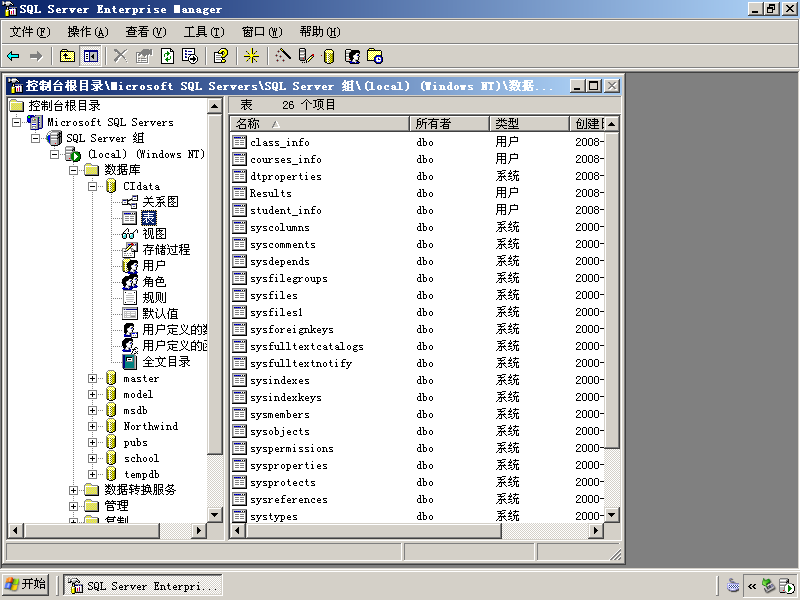Select the 视图 tree item
The height and width of the screenshot is (600, 800).
pos(154,234)
